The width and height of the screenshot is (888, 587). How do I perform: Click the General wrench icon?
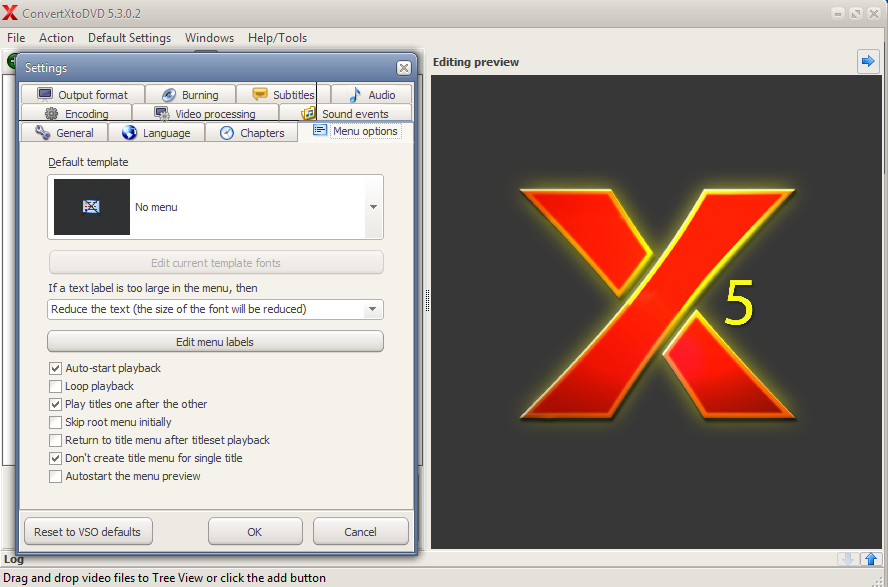(42, 132)
